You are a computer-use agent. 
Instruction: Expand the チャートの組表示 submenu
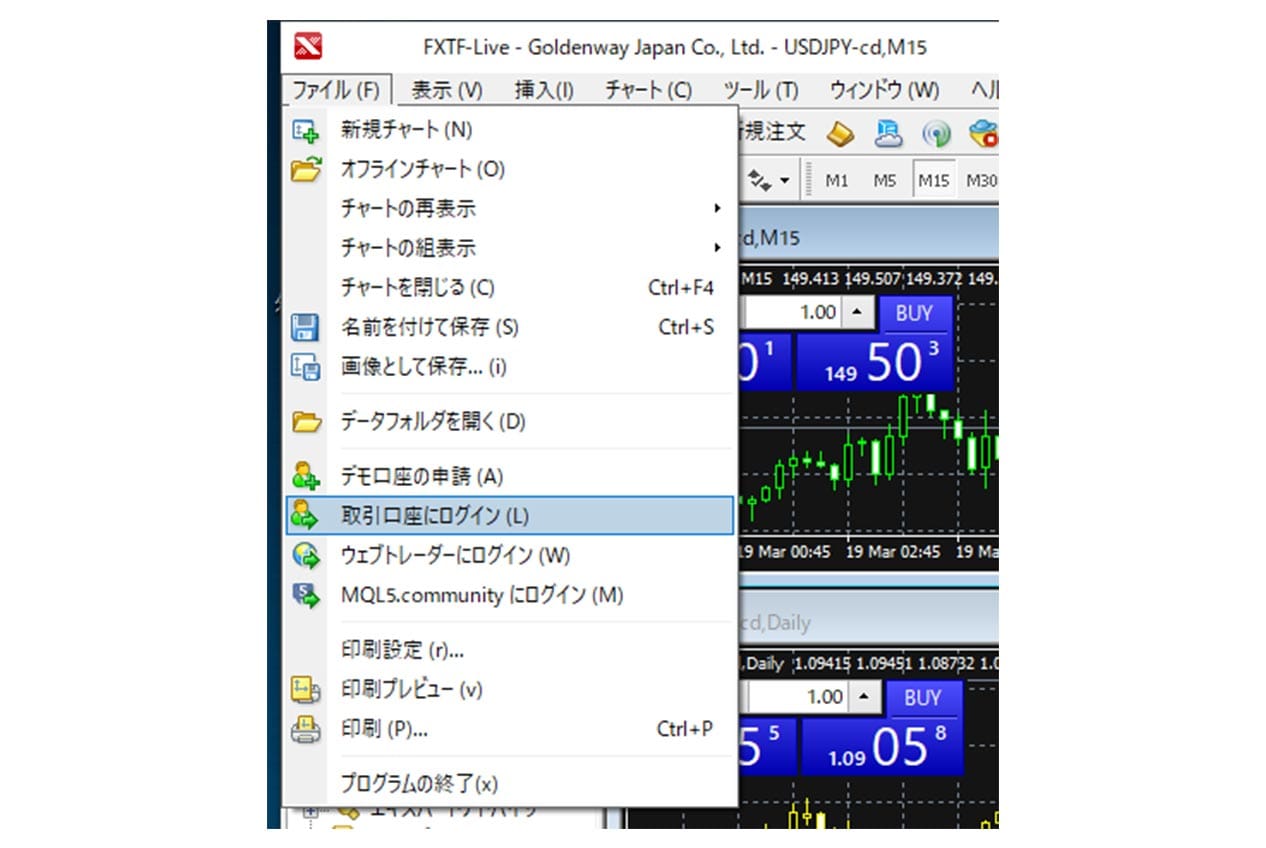tap(510, 248)
